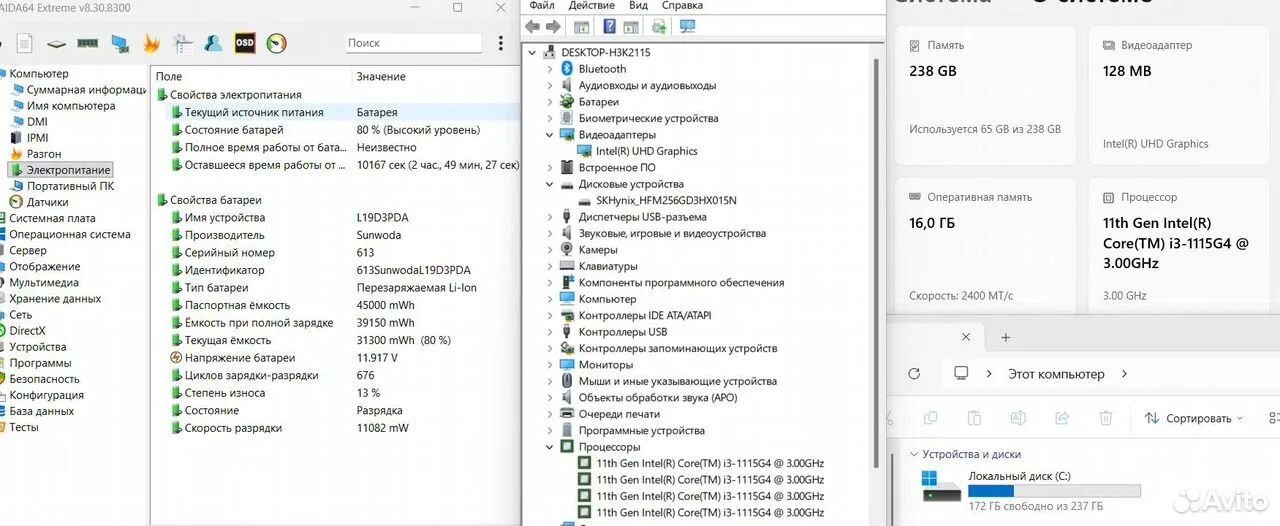The height and width of the screenshot is (526, 1280).
Task: Click the user silhouette toolbar icon
Action: (x=213, y=43)
